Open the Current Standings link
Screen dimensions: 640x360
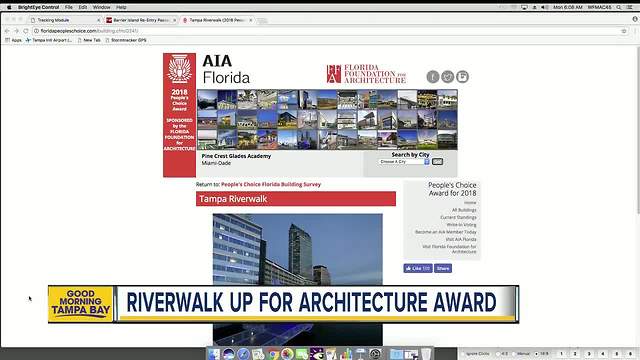point(458,217)
